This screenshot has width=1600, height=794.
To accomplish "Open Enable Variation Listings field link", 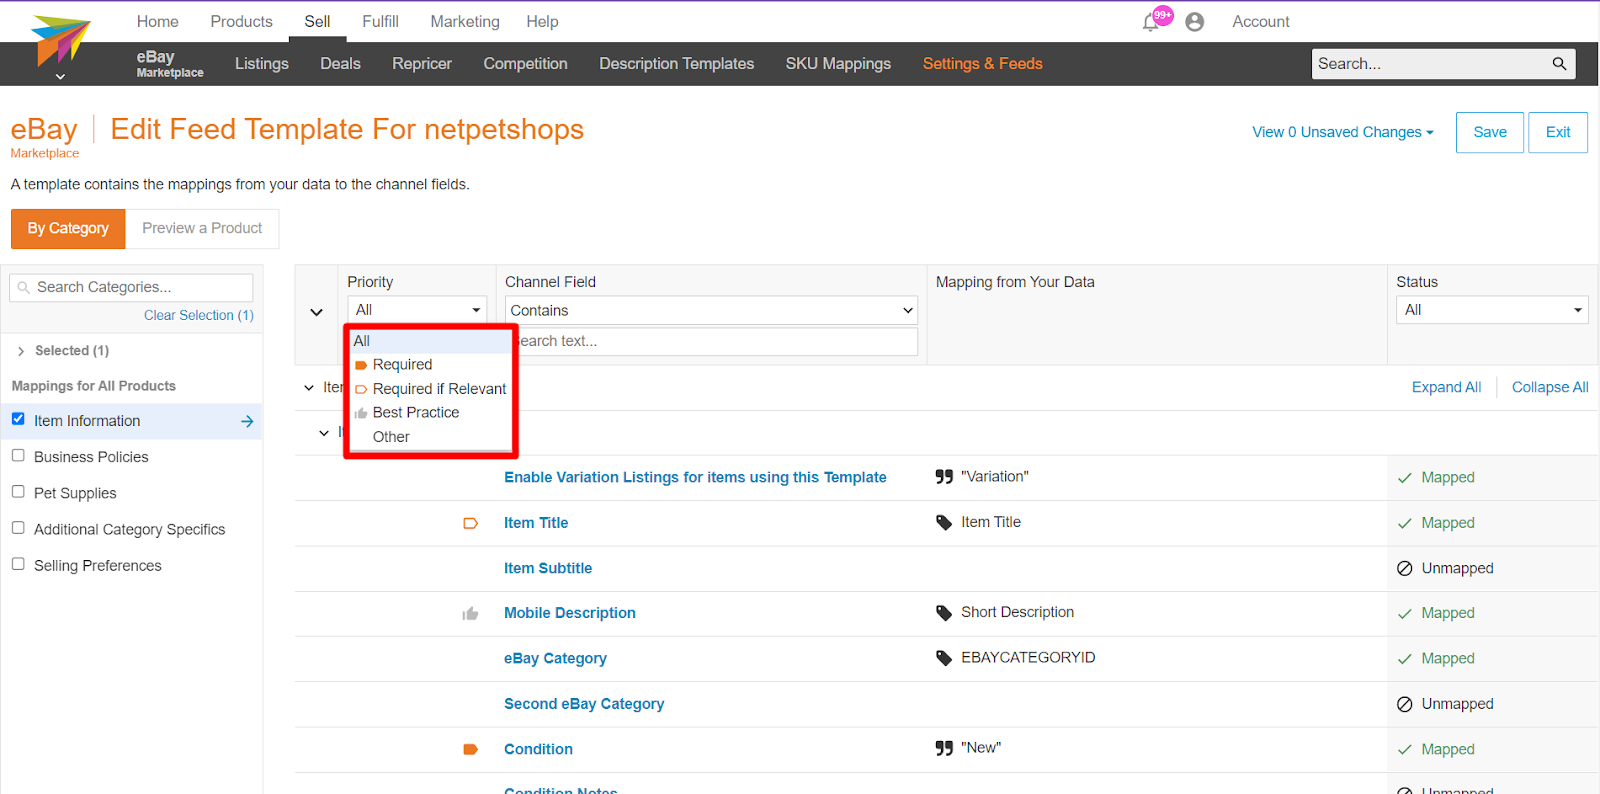I will [695, 478].
